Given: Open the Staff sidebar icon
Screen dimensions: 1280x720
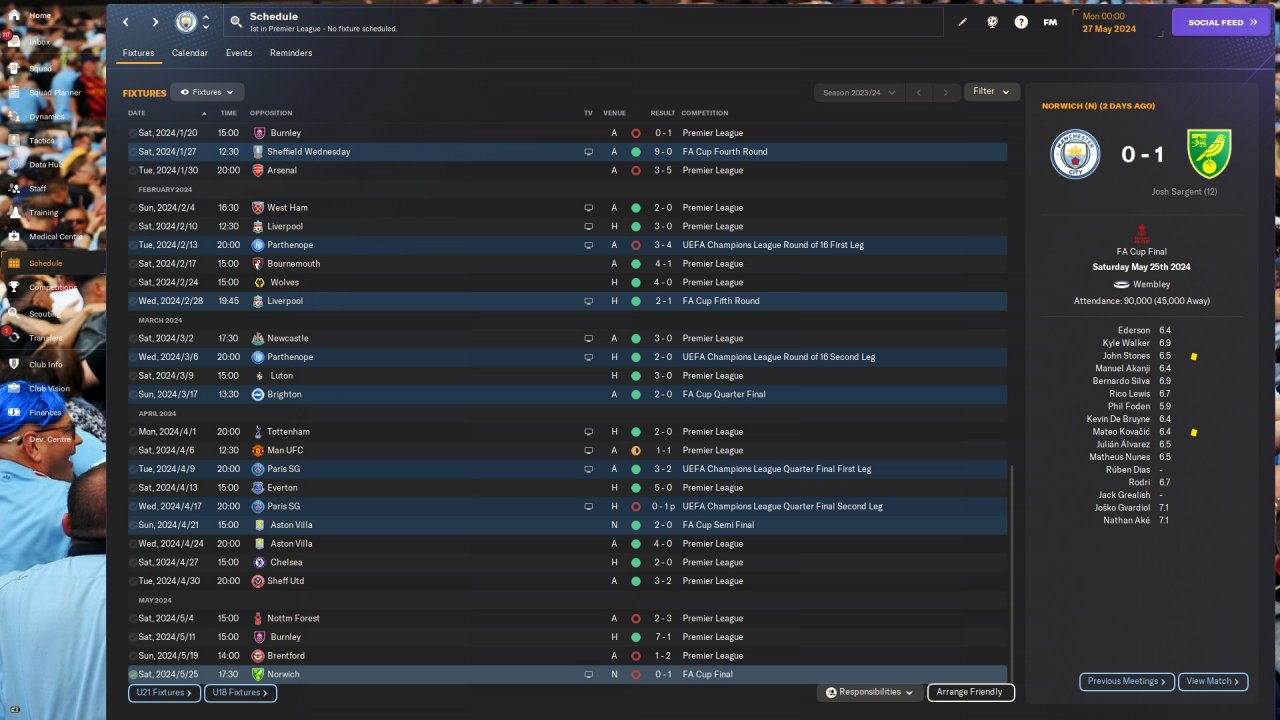Looking at the screenshot, I should point(14,189).
